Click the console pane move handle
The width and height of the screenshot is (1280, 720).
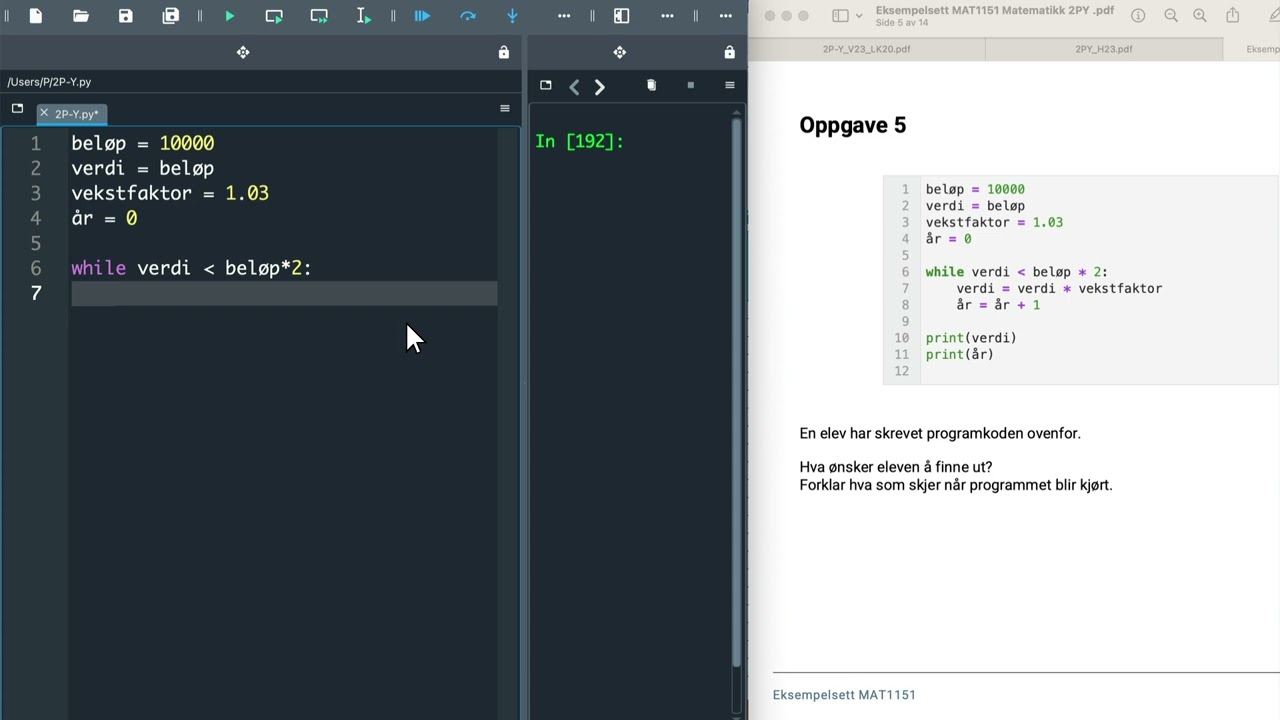620,52
